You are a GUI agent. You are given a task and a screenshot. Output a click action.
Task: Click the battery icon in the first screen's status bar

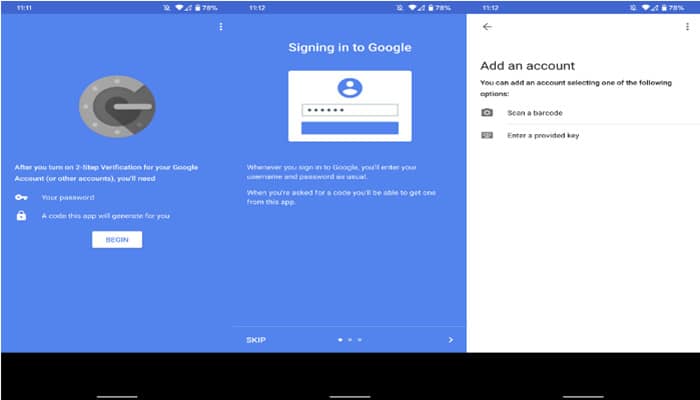click(198, 8)
